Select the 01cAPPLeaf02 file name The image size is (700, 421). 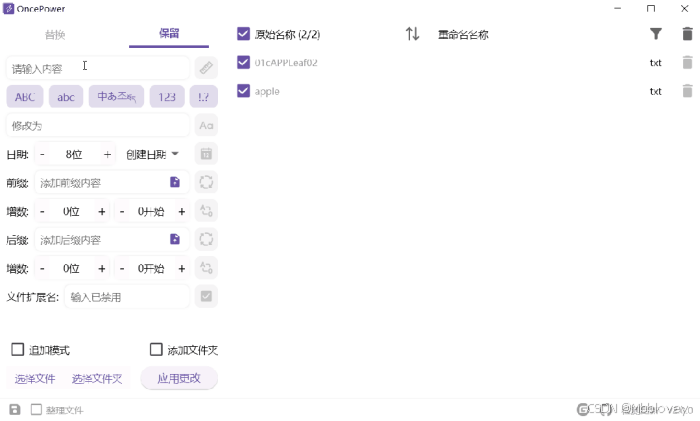pos(286,63)
